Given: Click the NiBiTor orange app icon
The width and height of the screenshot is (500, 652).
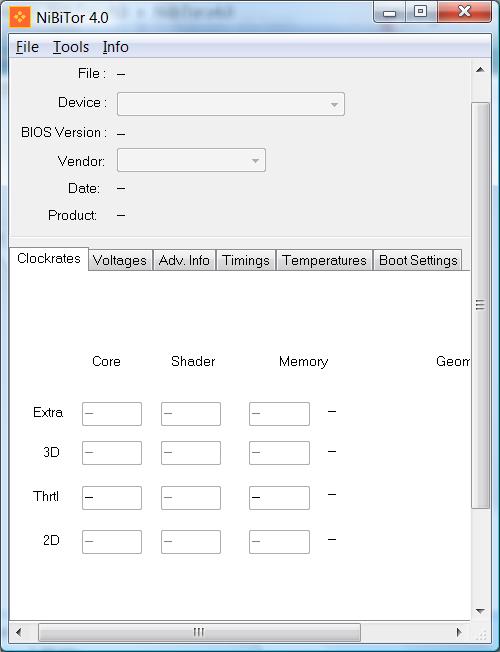Looking at the screenshot, I should [20, 17].
